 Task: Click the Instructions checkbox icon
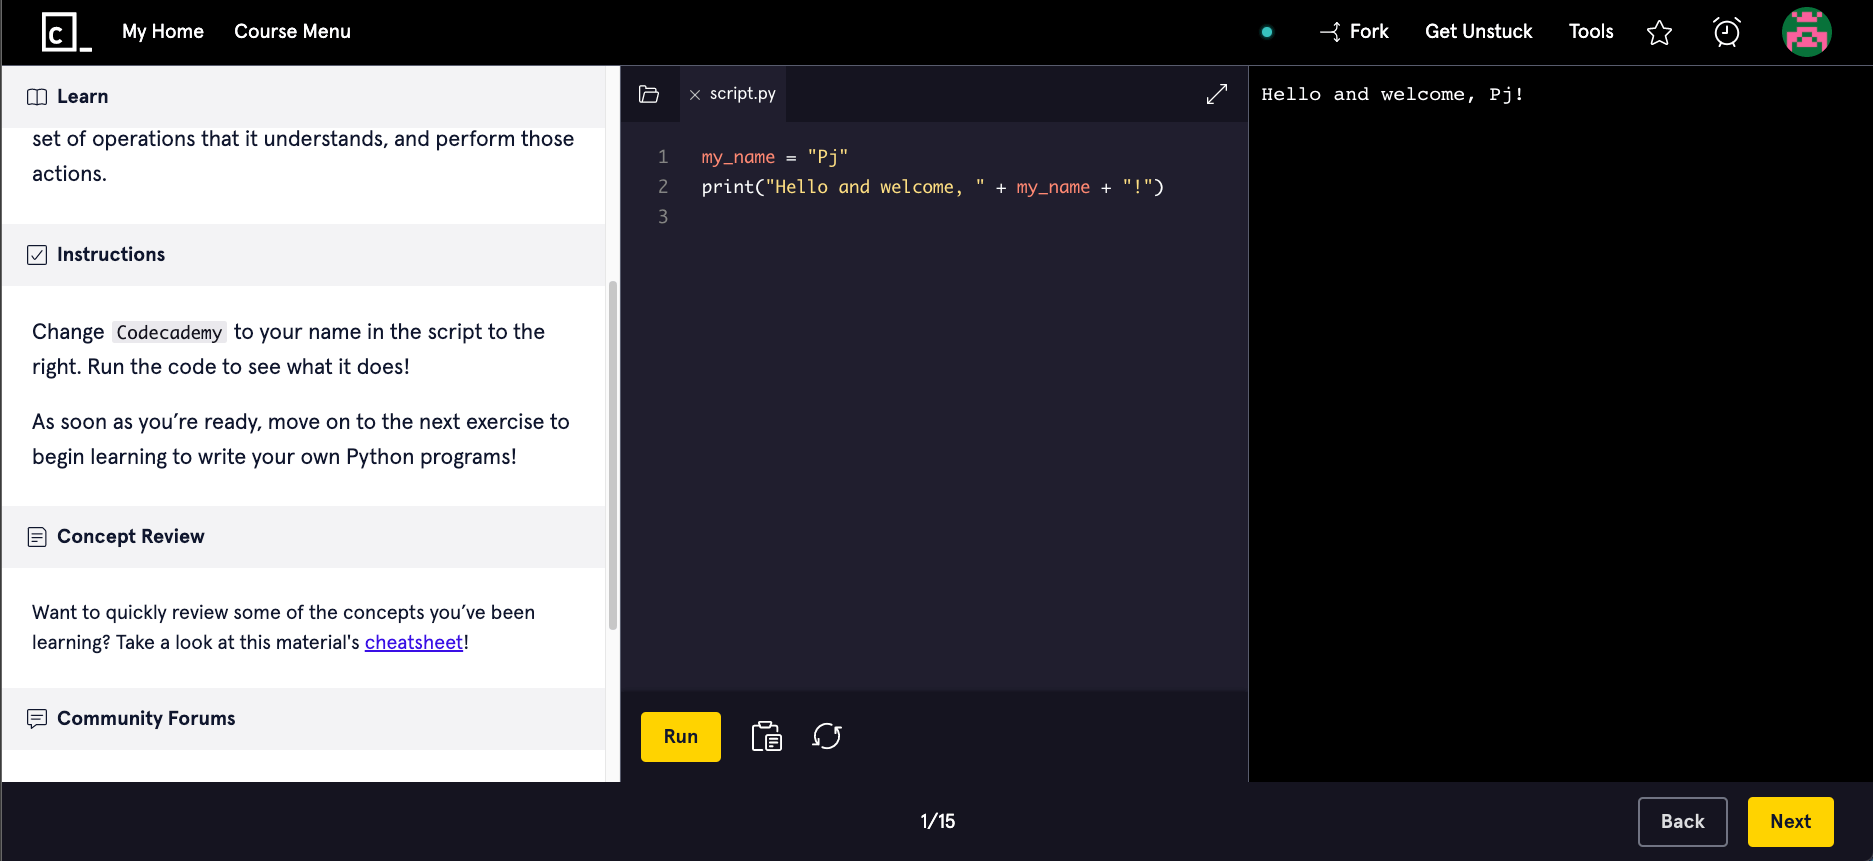37,255
